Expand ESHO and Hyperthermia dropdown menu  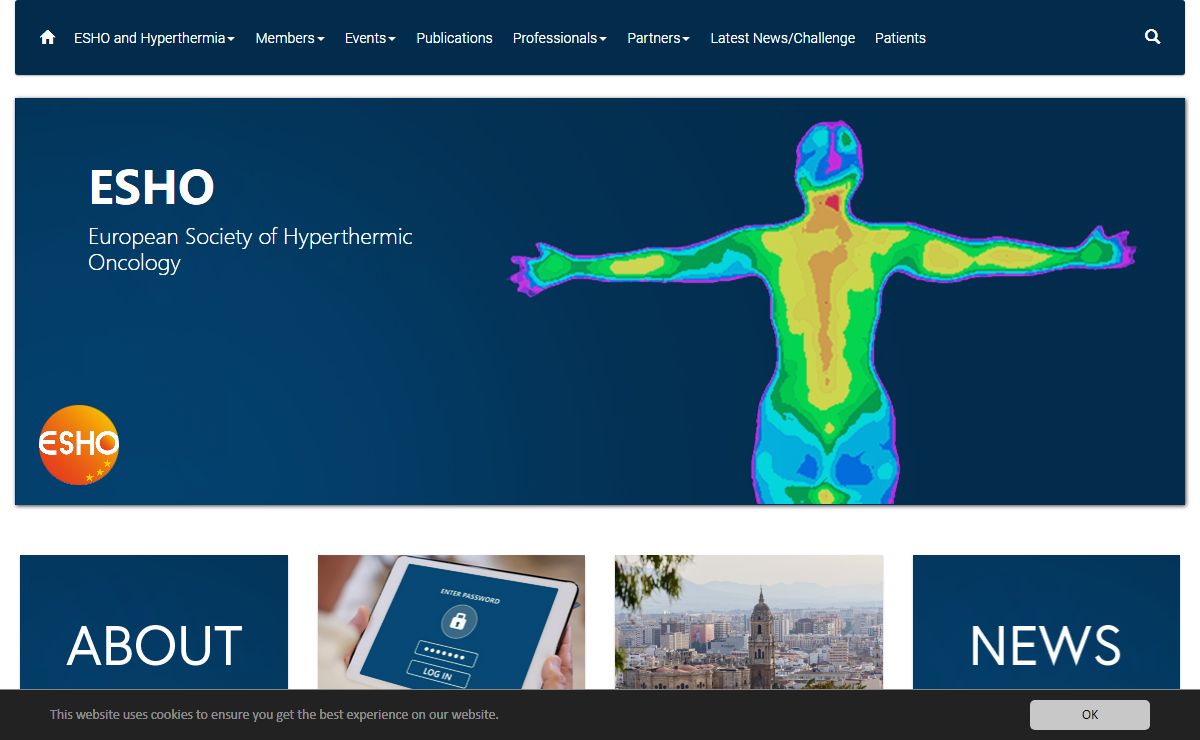click(155, 38)
